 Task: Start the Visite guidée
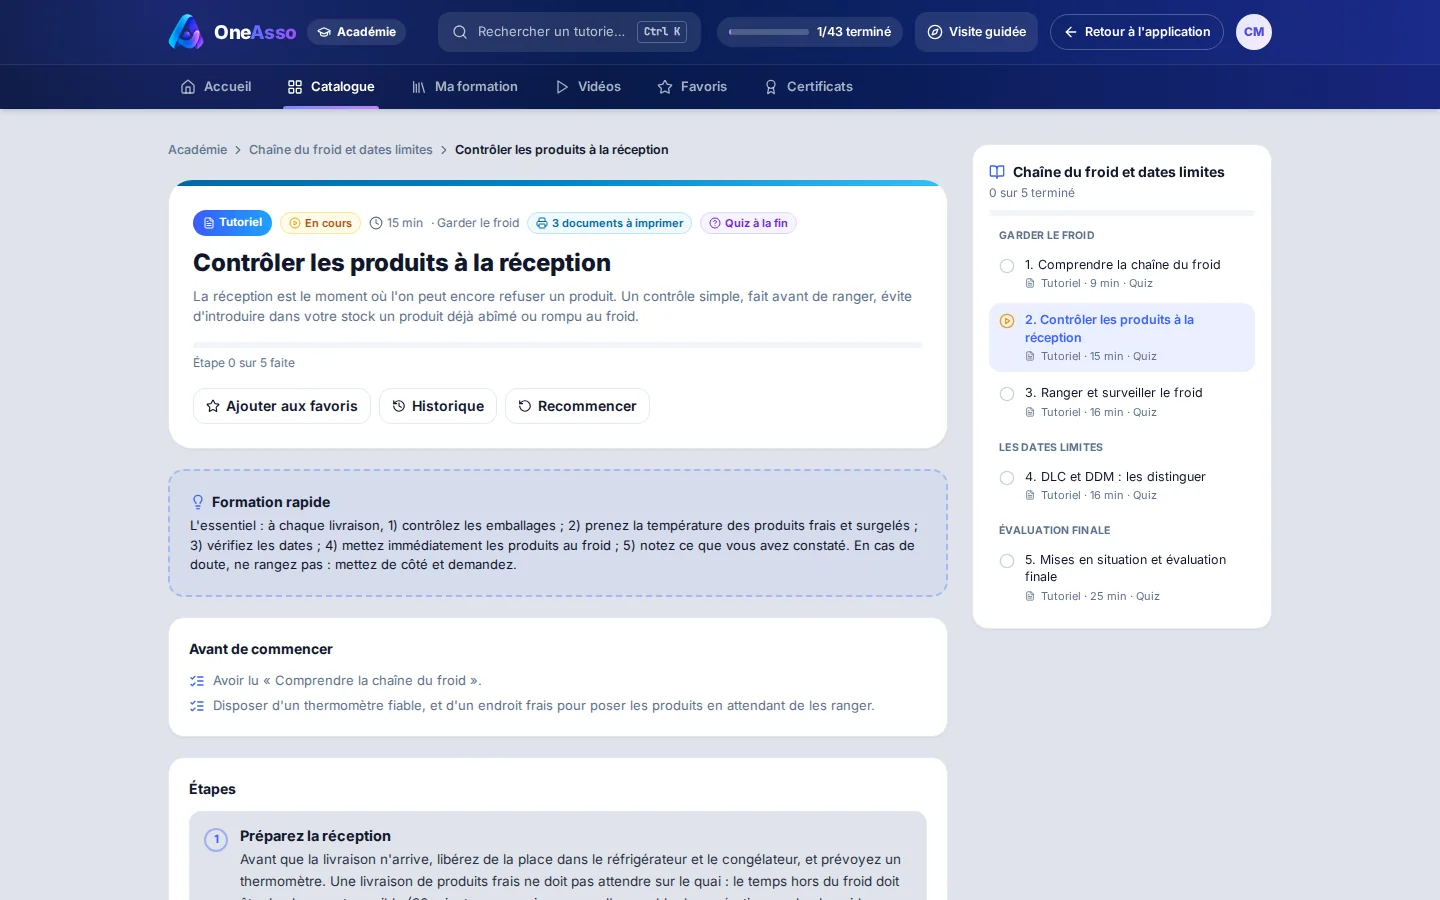976,32
